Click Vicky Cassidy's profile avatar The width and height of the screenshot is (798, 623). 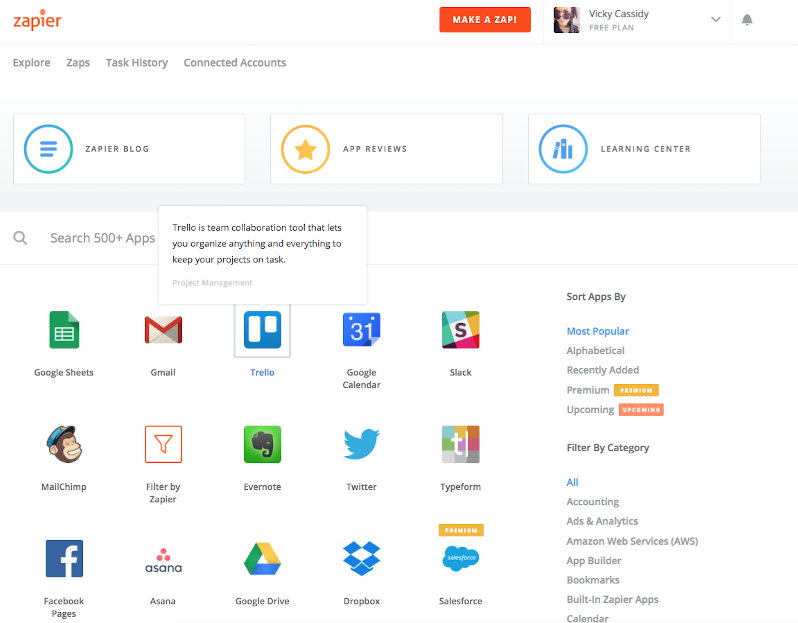566,20
